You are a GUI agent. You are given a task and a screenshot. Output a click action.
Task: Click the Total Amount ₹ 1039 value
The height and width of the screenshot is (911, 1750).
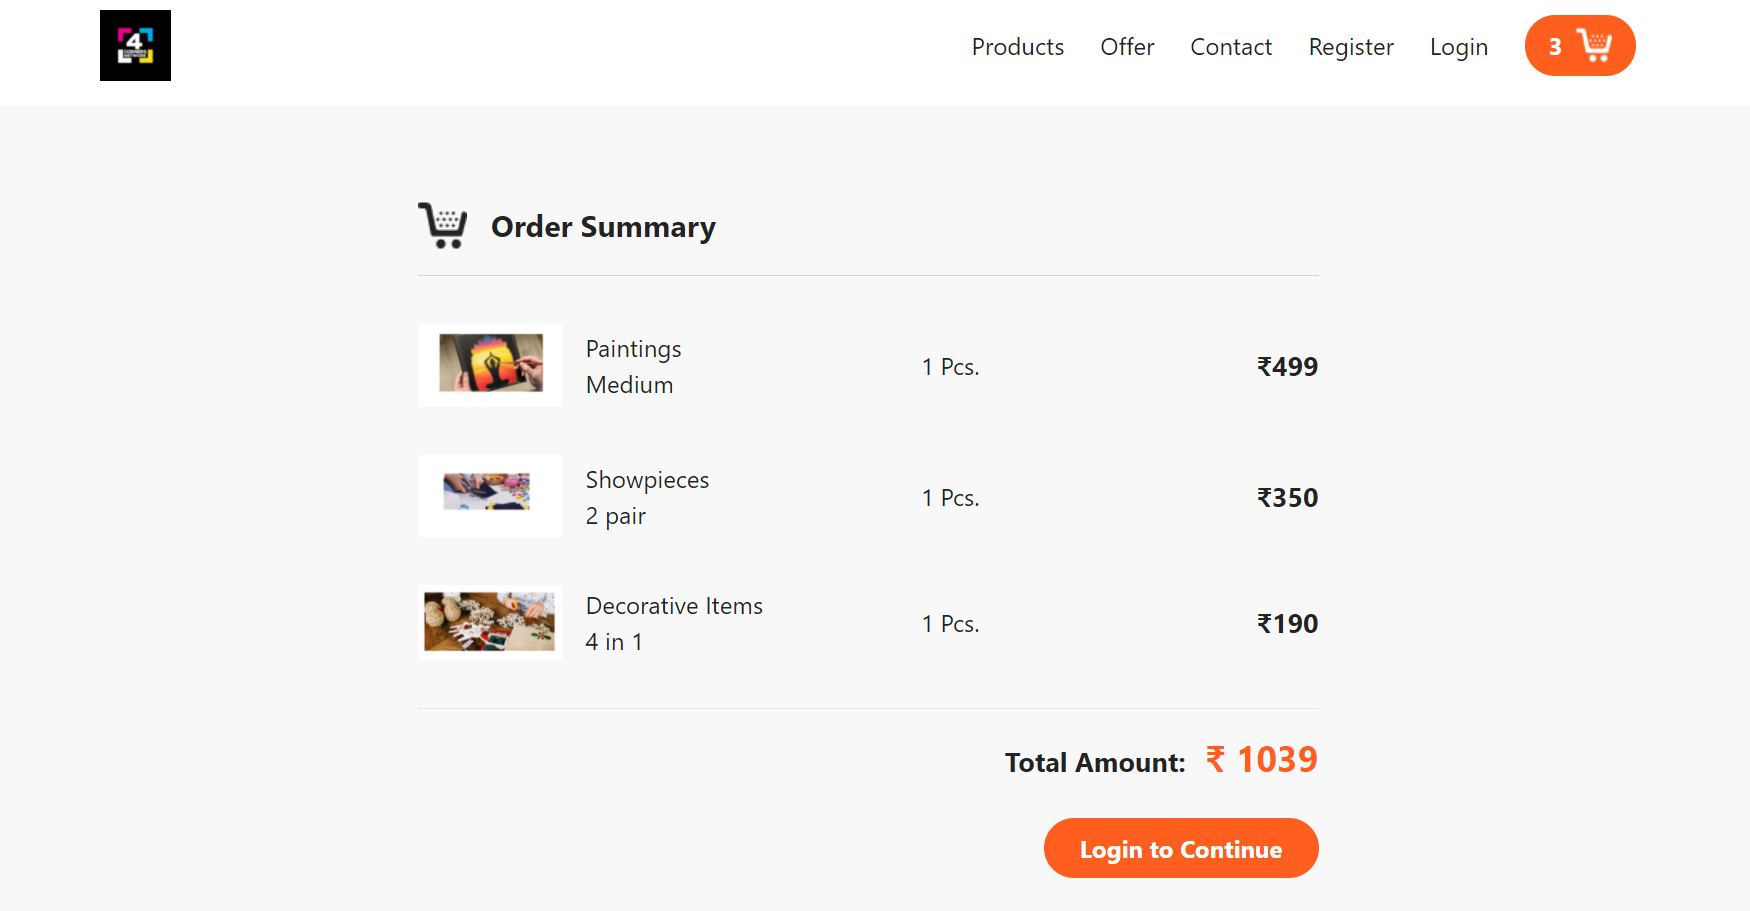1262,760
